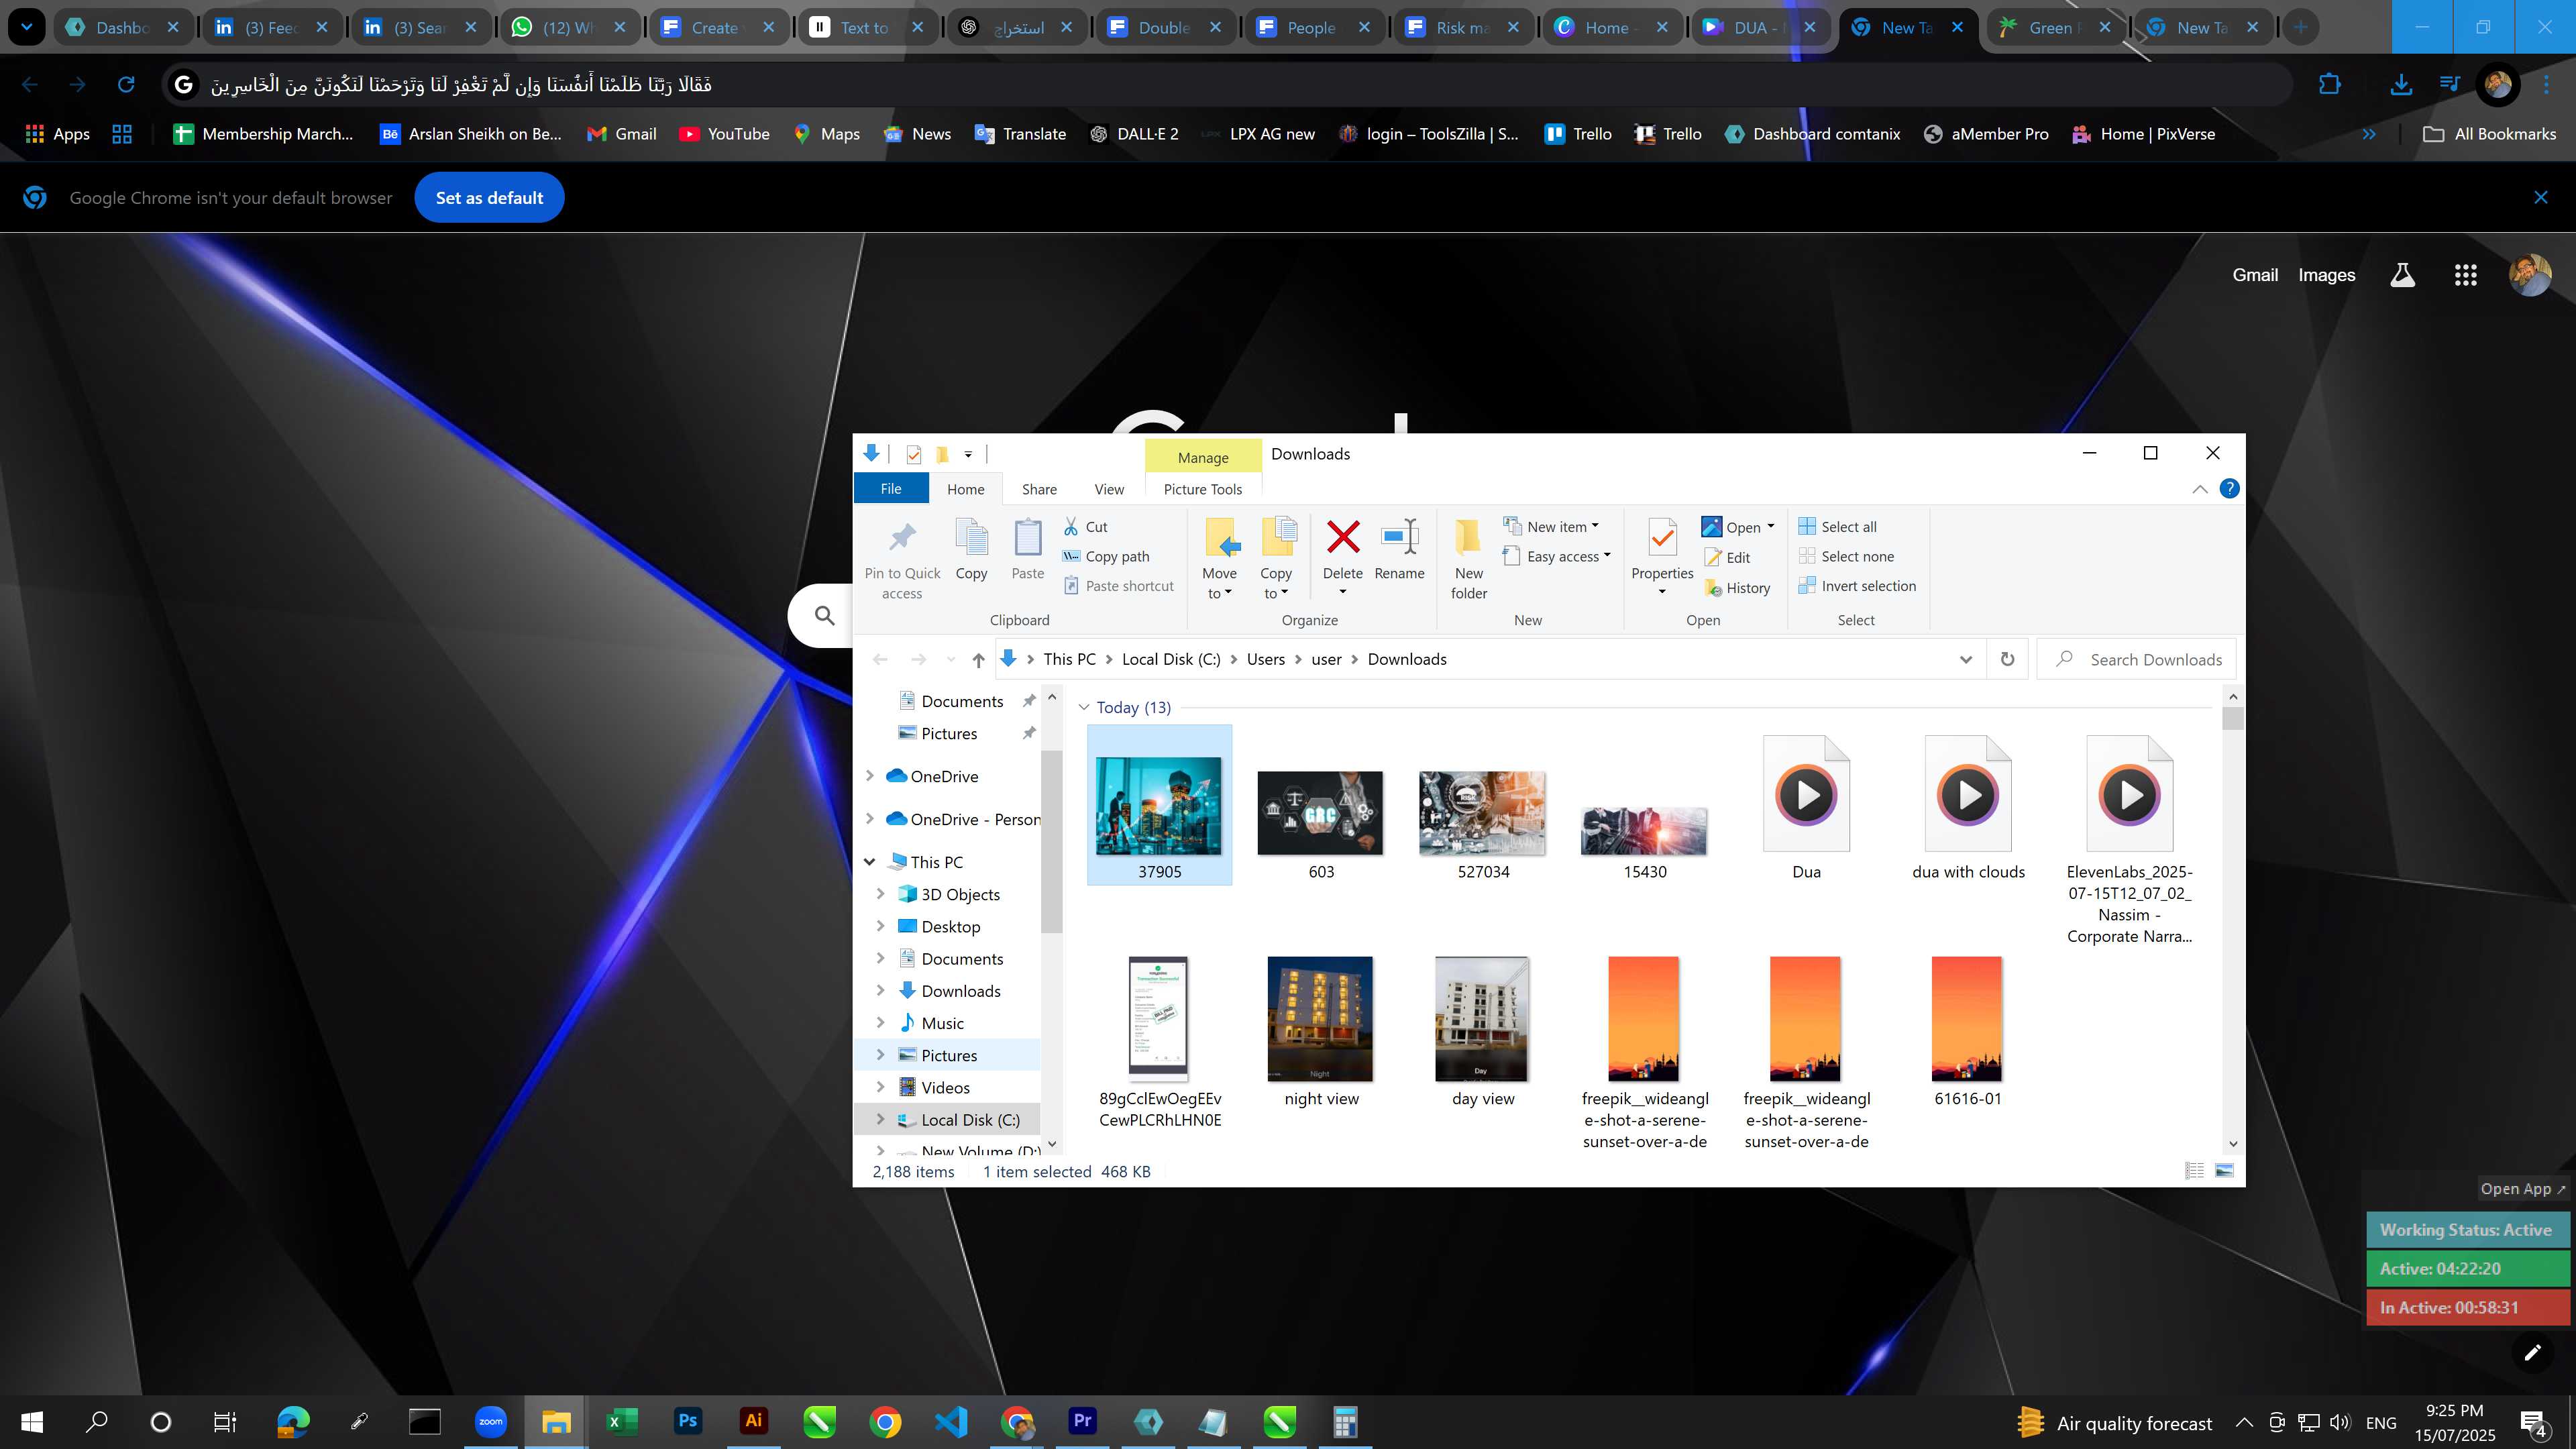
Task: Open Chrome downloads icon
Action: point(2400,84)
